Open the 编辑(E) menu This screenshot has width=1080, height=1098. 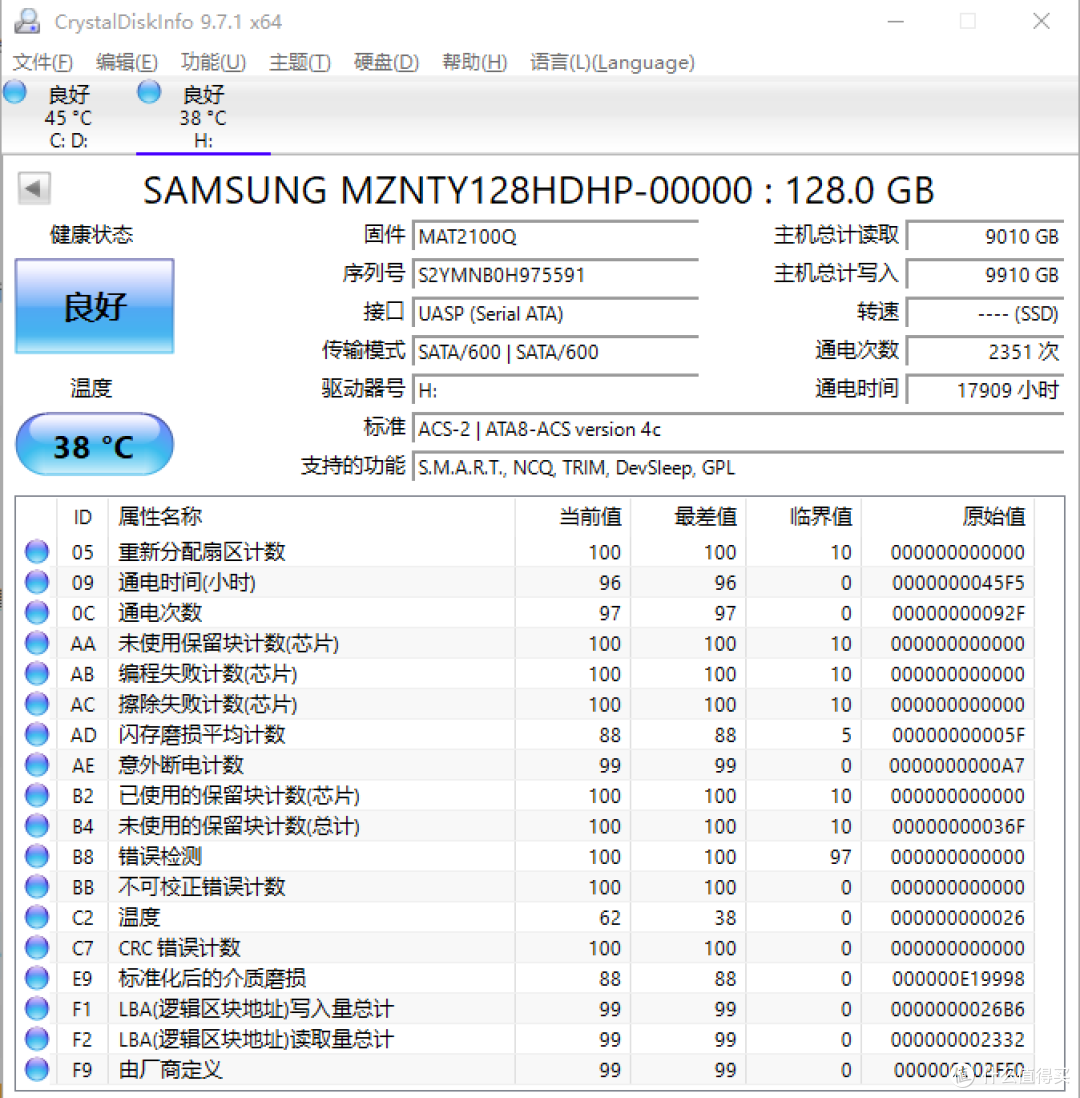point(126,62)
